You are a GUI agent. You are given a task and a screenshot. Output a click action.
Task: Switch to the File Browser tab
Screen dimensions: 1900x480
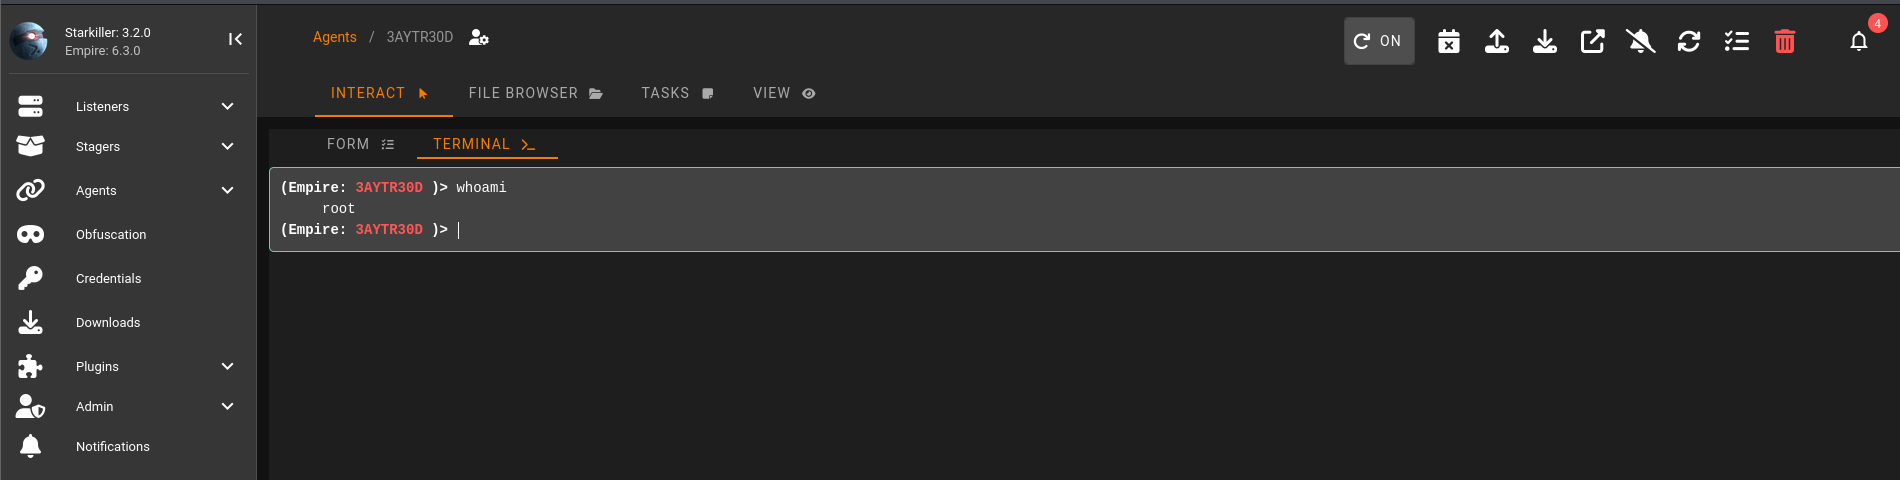click(535, 93)
